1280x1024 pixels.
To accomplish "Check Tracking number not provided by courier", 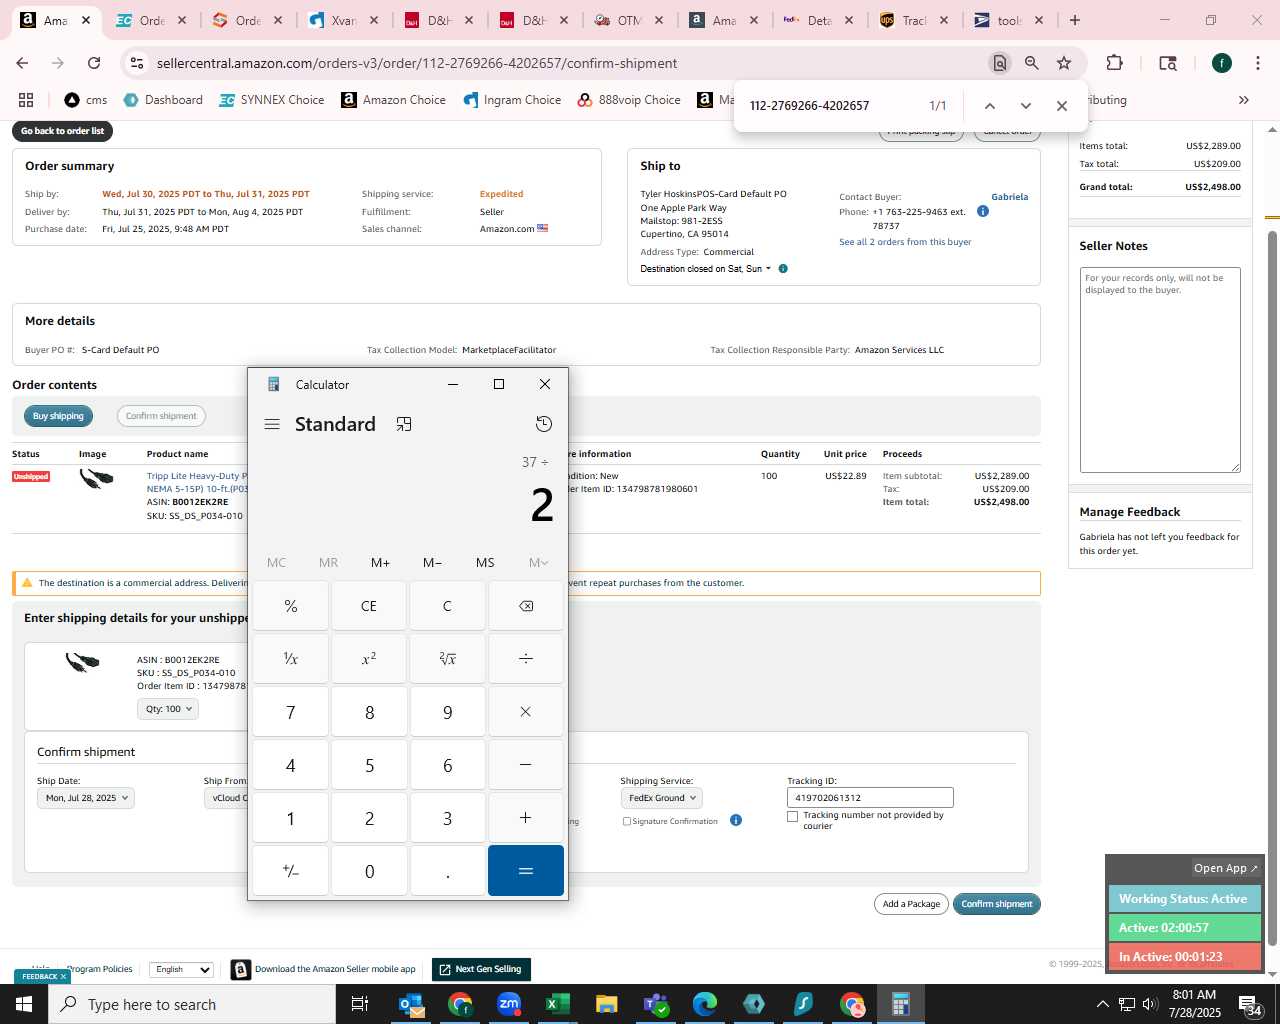I will (793, 816).
